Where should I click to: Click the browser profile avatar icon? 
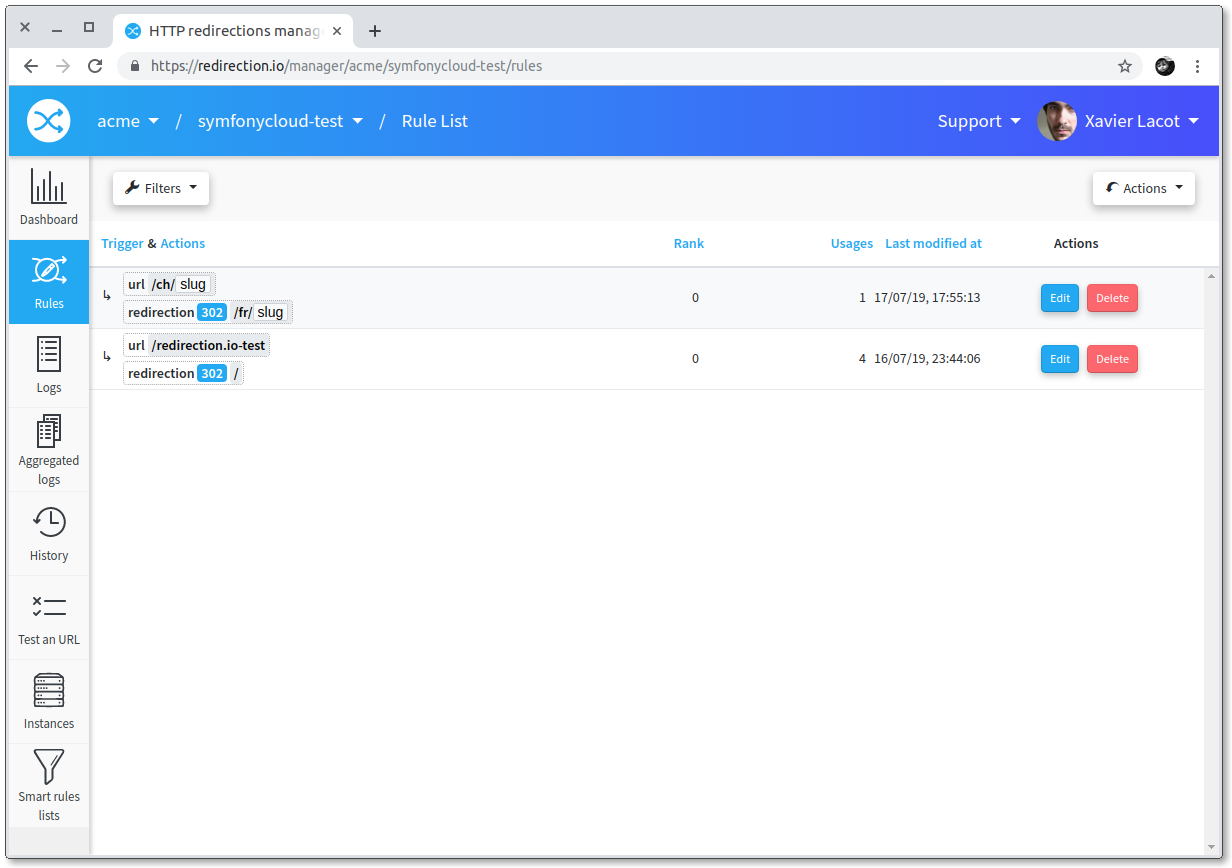click(1165, 66)
